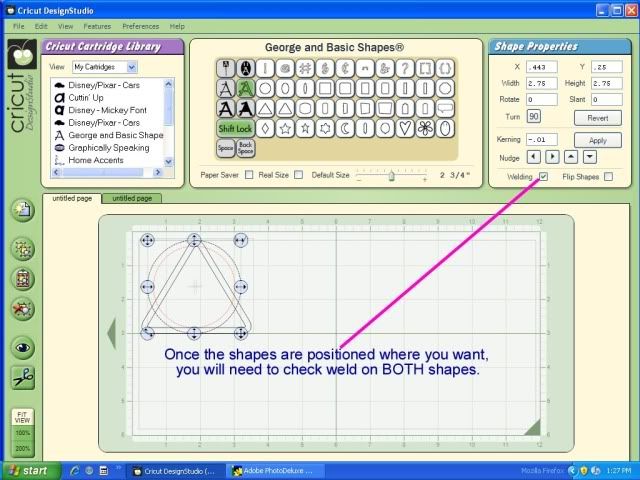Open the View menu

pyautogui.click(x=65, y=26)
